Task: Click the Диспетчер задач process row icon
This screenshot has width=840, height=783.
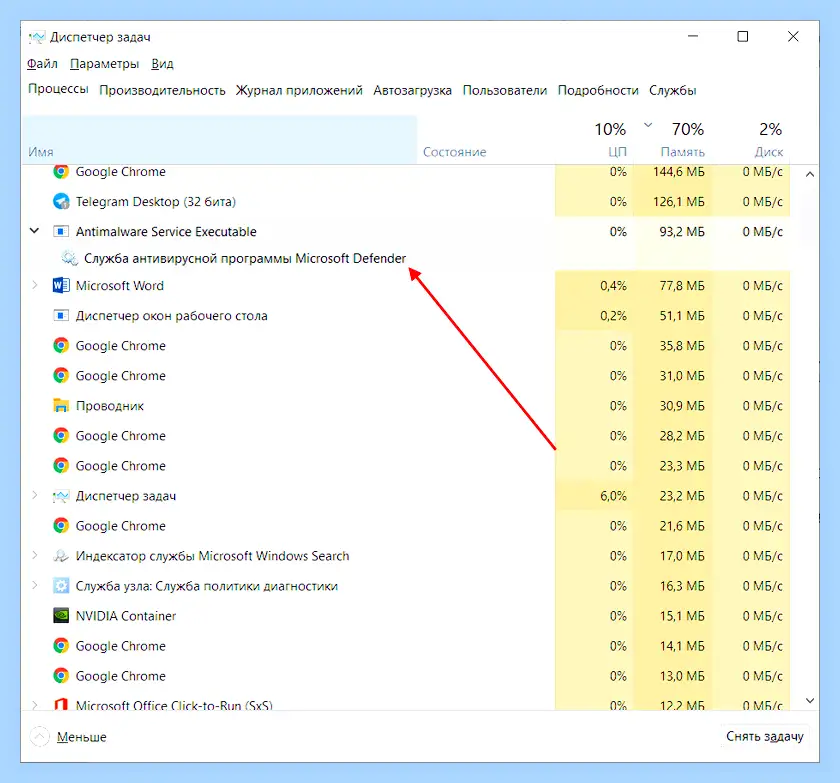Action: [61, 496]
